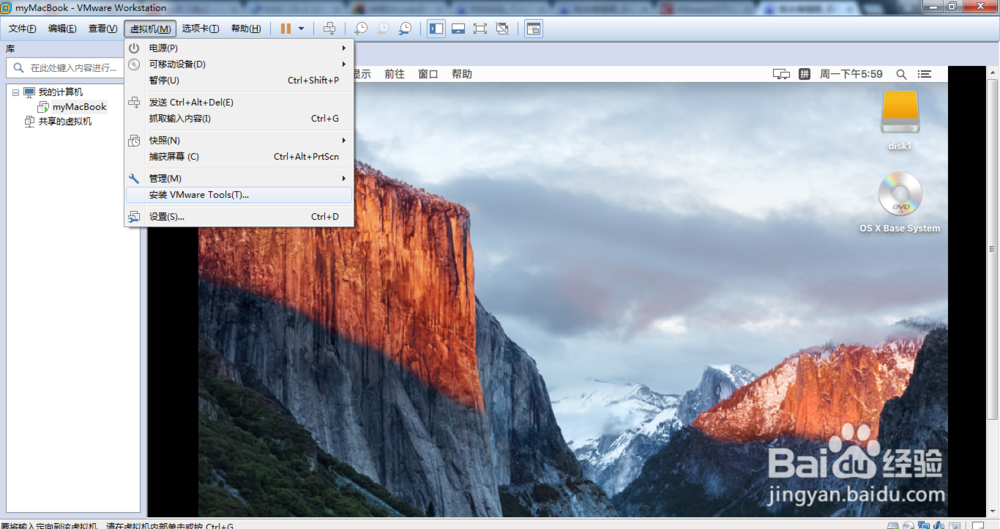Open Spotlight search magnifier icon
The height and width of the screenshot is (529, 1000).
[901, 74]
